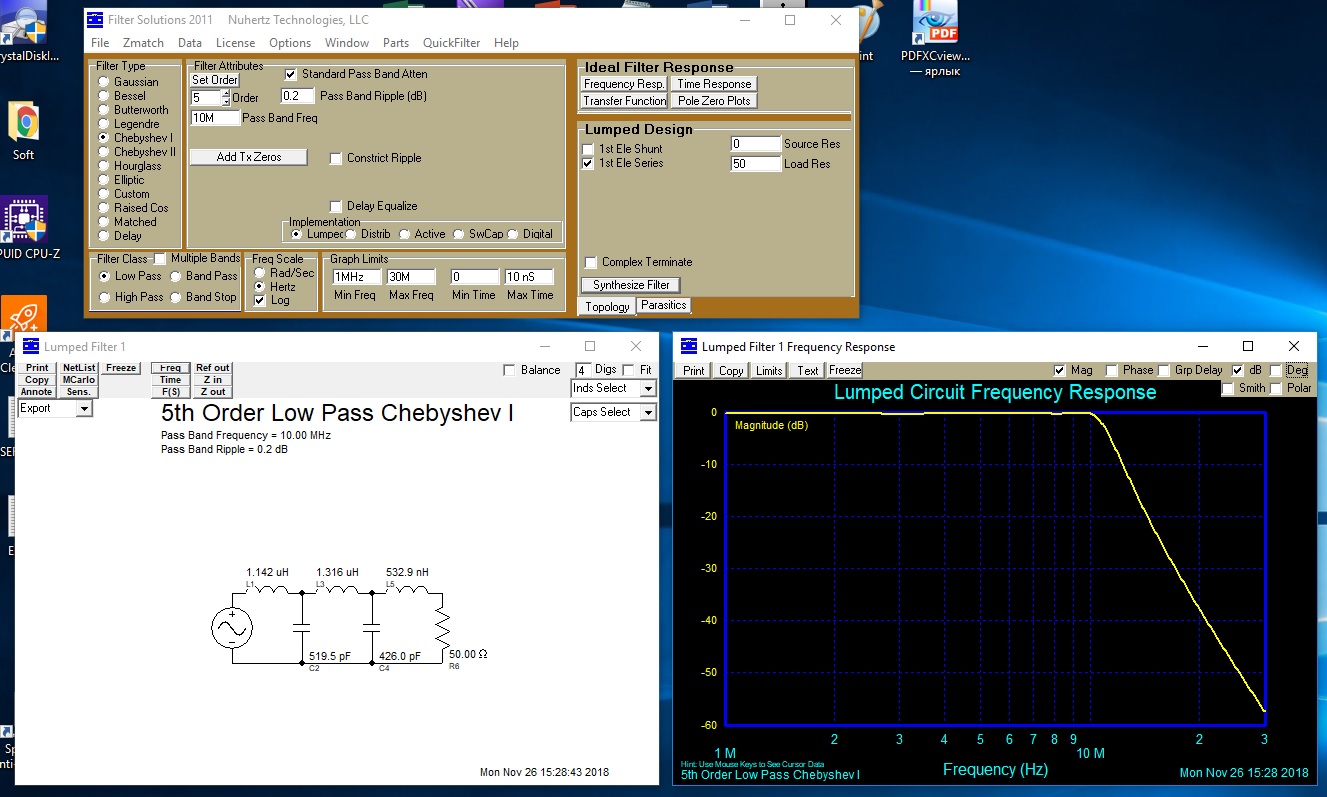Select the L1 1.142 uH inductor symbol
The image size is (1327, 797).
coord(267,589)
